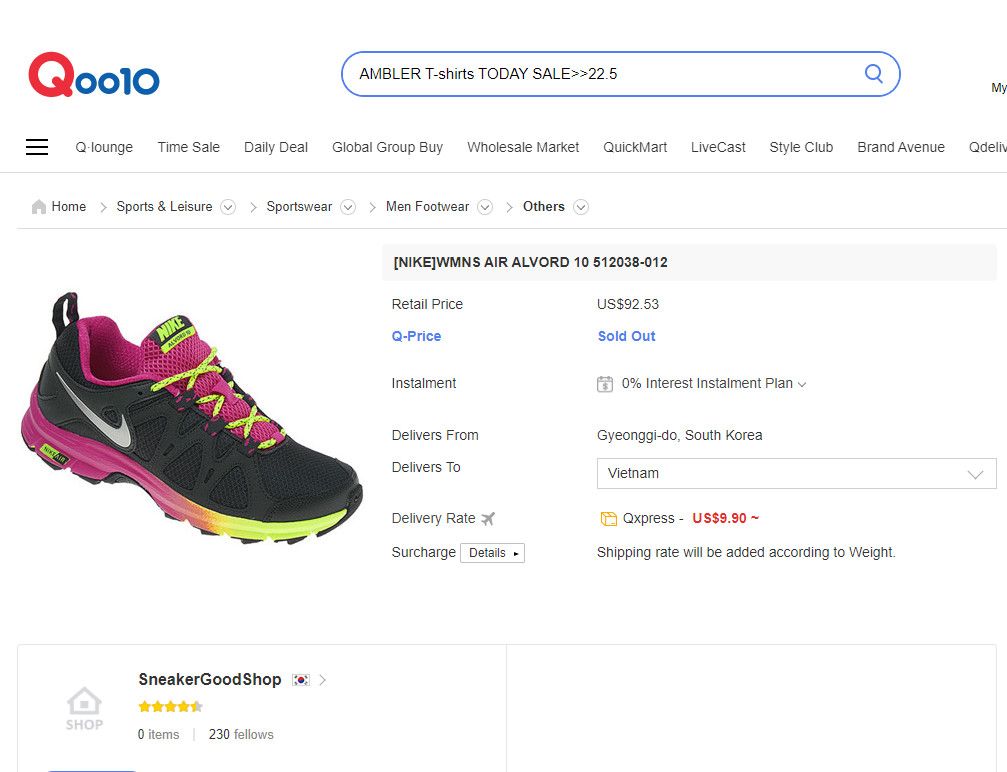Click the Home house icon in breadcrumb
The image size is (1007, 772).
[x=39, y=207]
